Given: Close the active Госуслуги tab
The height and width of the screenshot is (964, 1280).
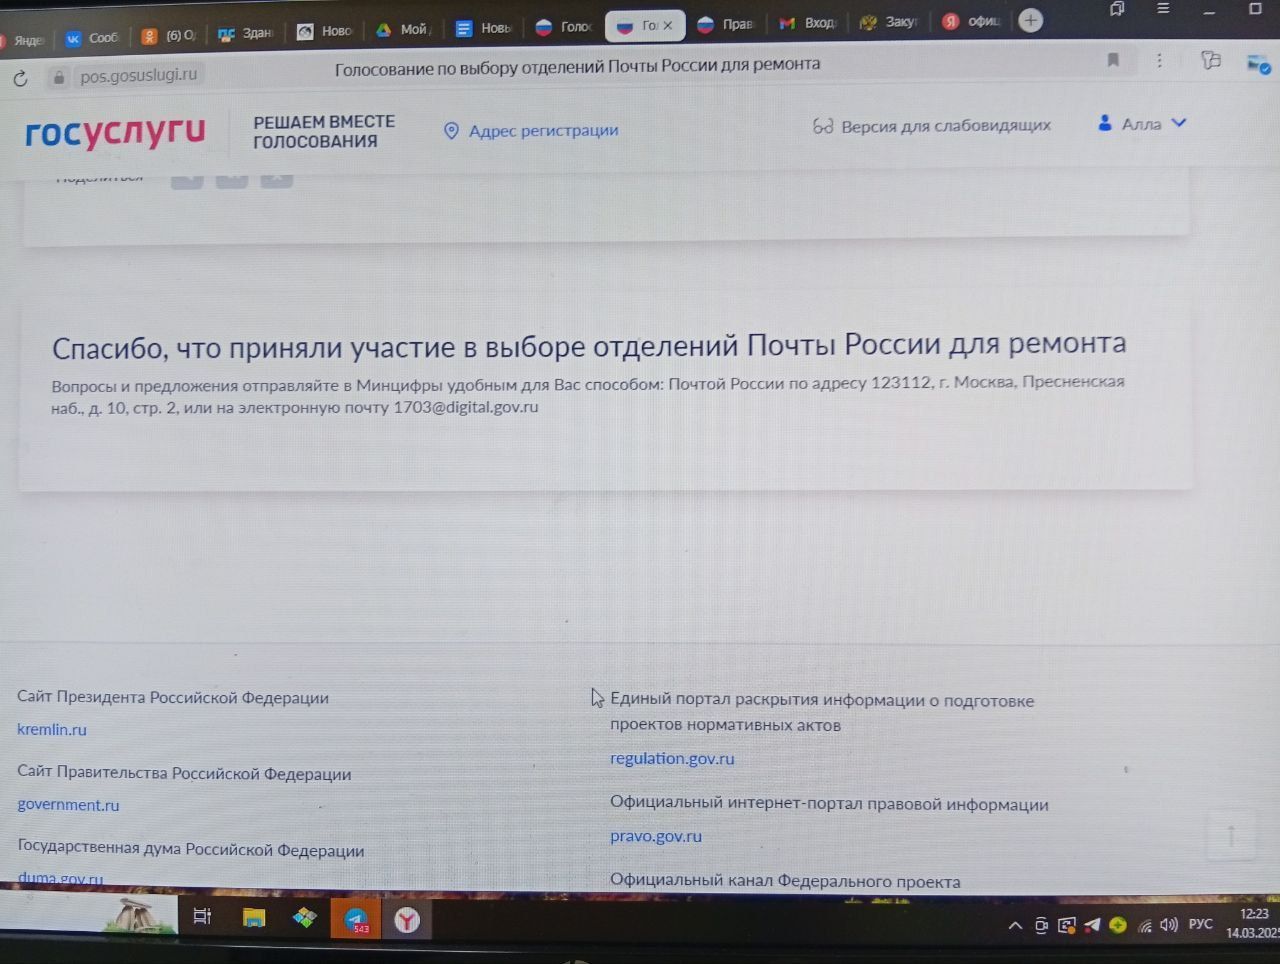Looking at the screenshot, I should click(x=668, y=26).
